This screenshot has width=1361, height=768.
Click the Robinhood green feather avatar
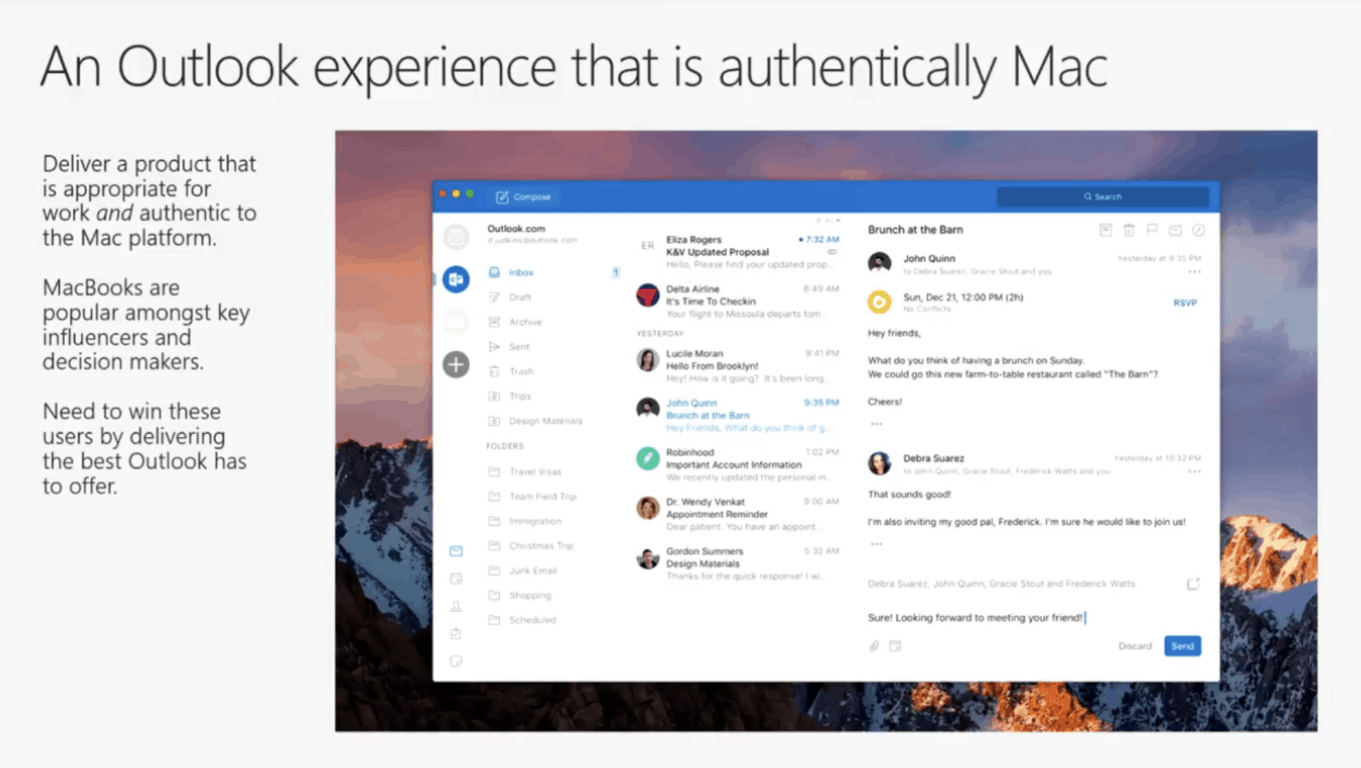(648, 459)
